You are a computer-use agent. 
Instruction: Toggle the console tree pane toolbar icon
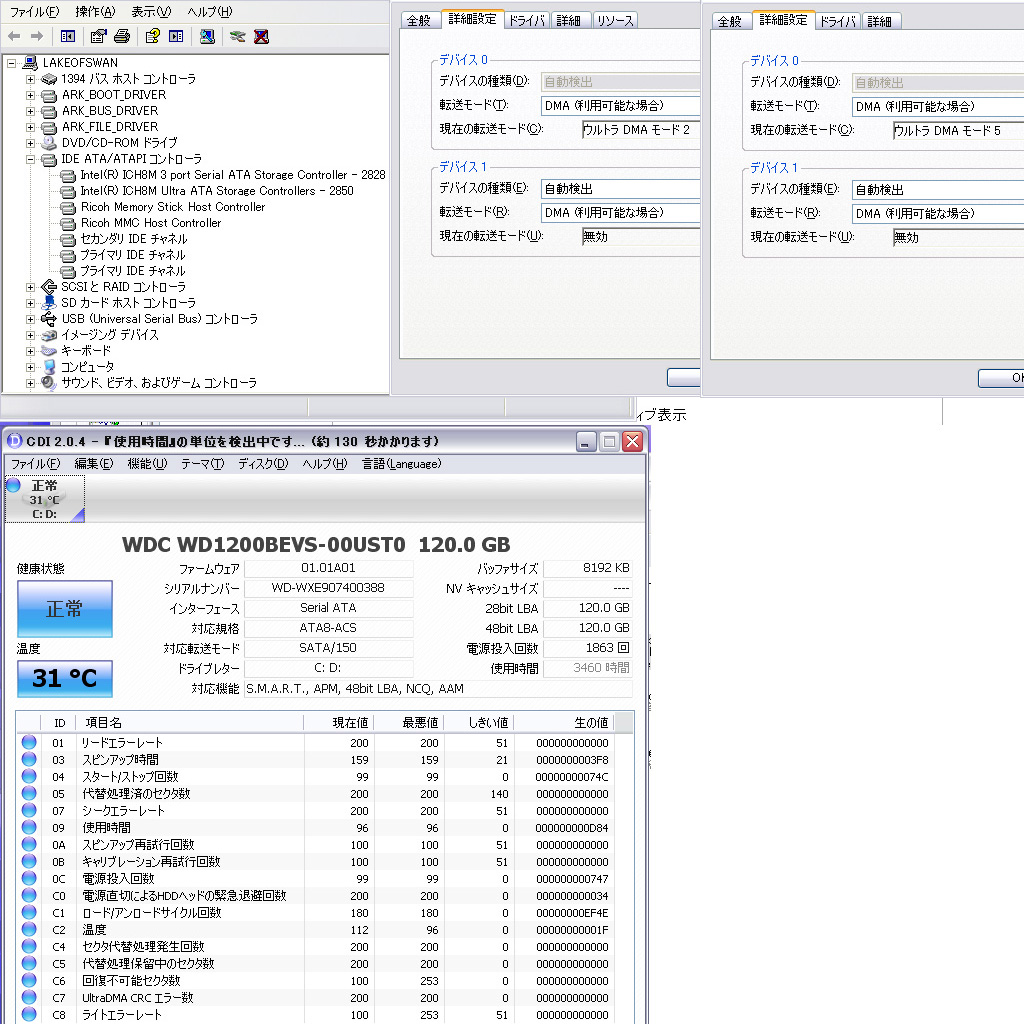(68, 37)
